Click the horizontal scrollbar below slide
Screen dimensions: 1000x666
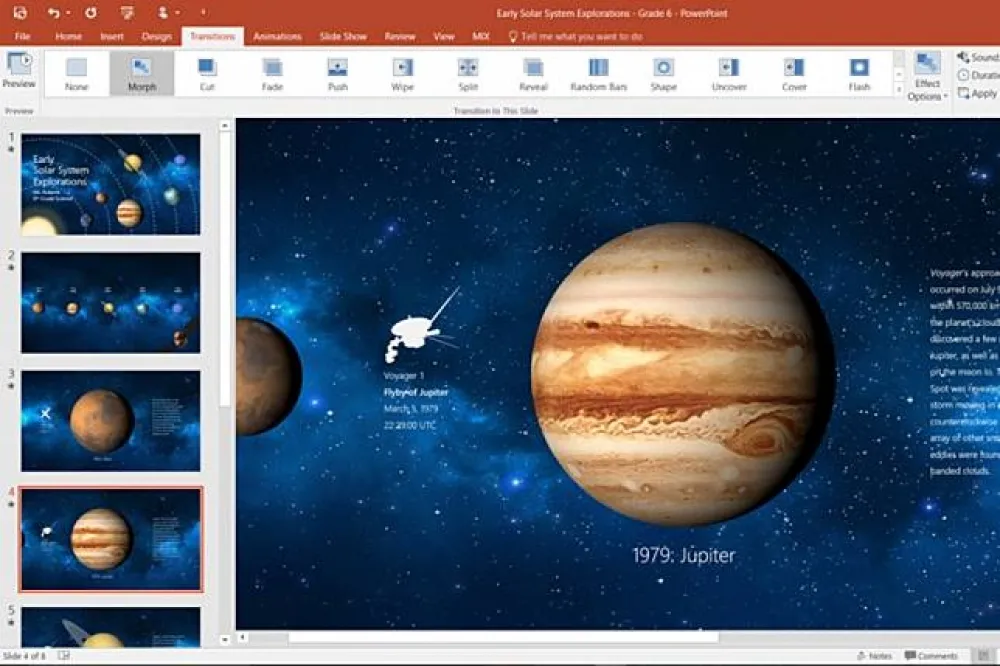point(504,637)
